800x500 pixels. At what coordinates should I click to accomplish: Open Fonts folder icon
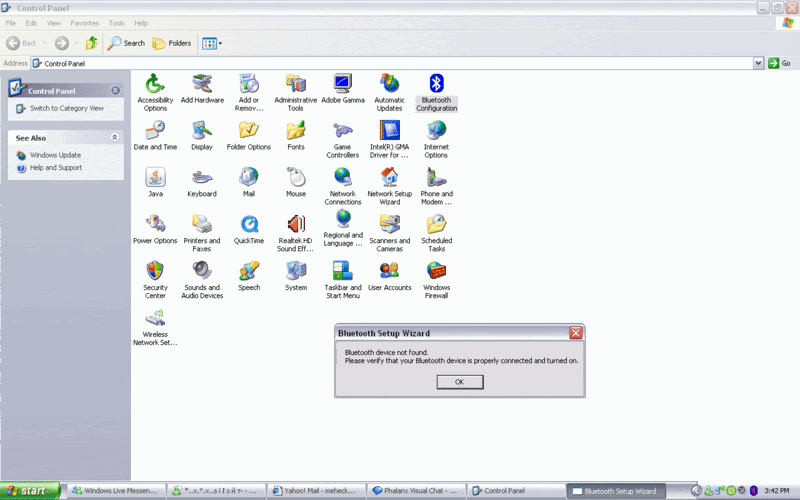pyautogui.click(x=295, y=136)
